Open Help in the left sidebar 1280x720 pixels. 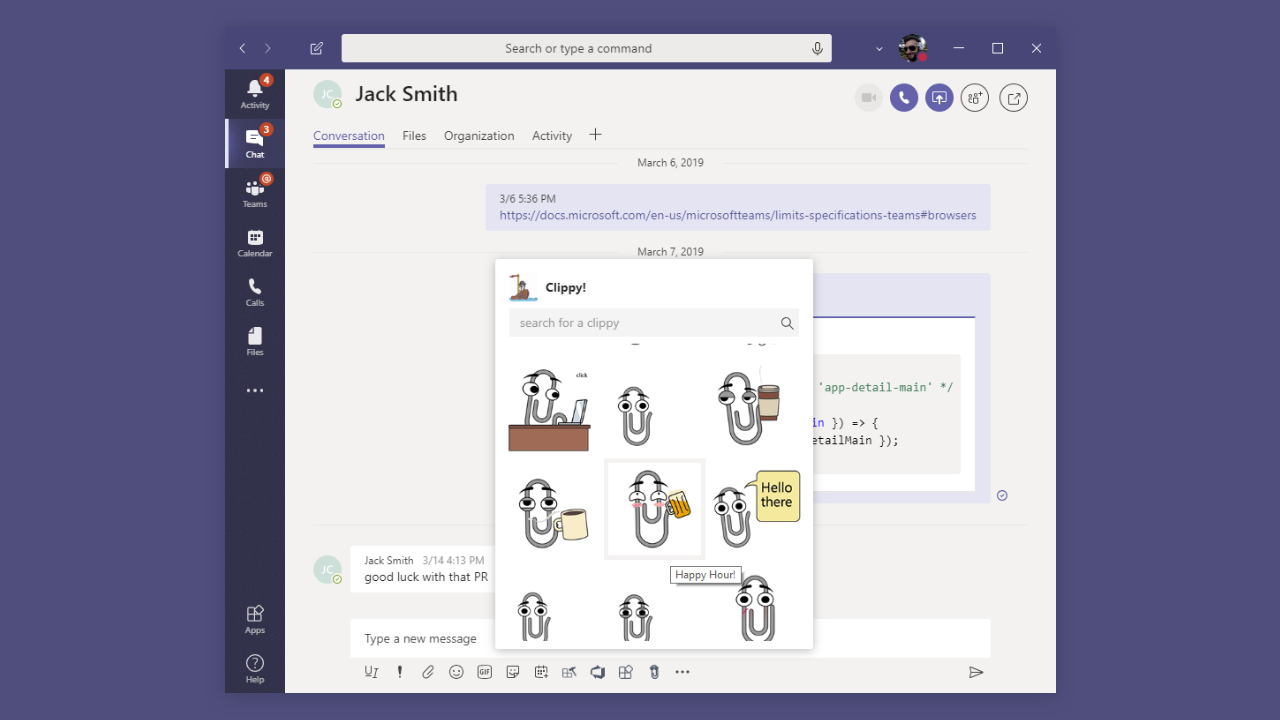tap(255, 669)
